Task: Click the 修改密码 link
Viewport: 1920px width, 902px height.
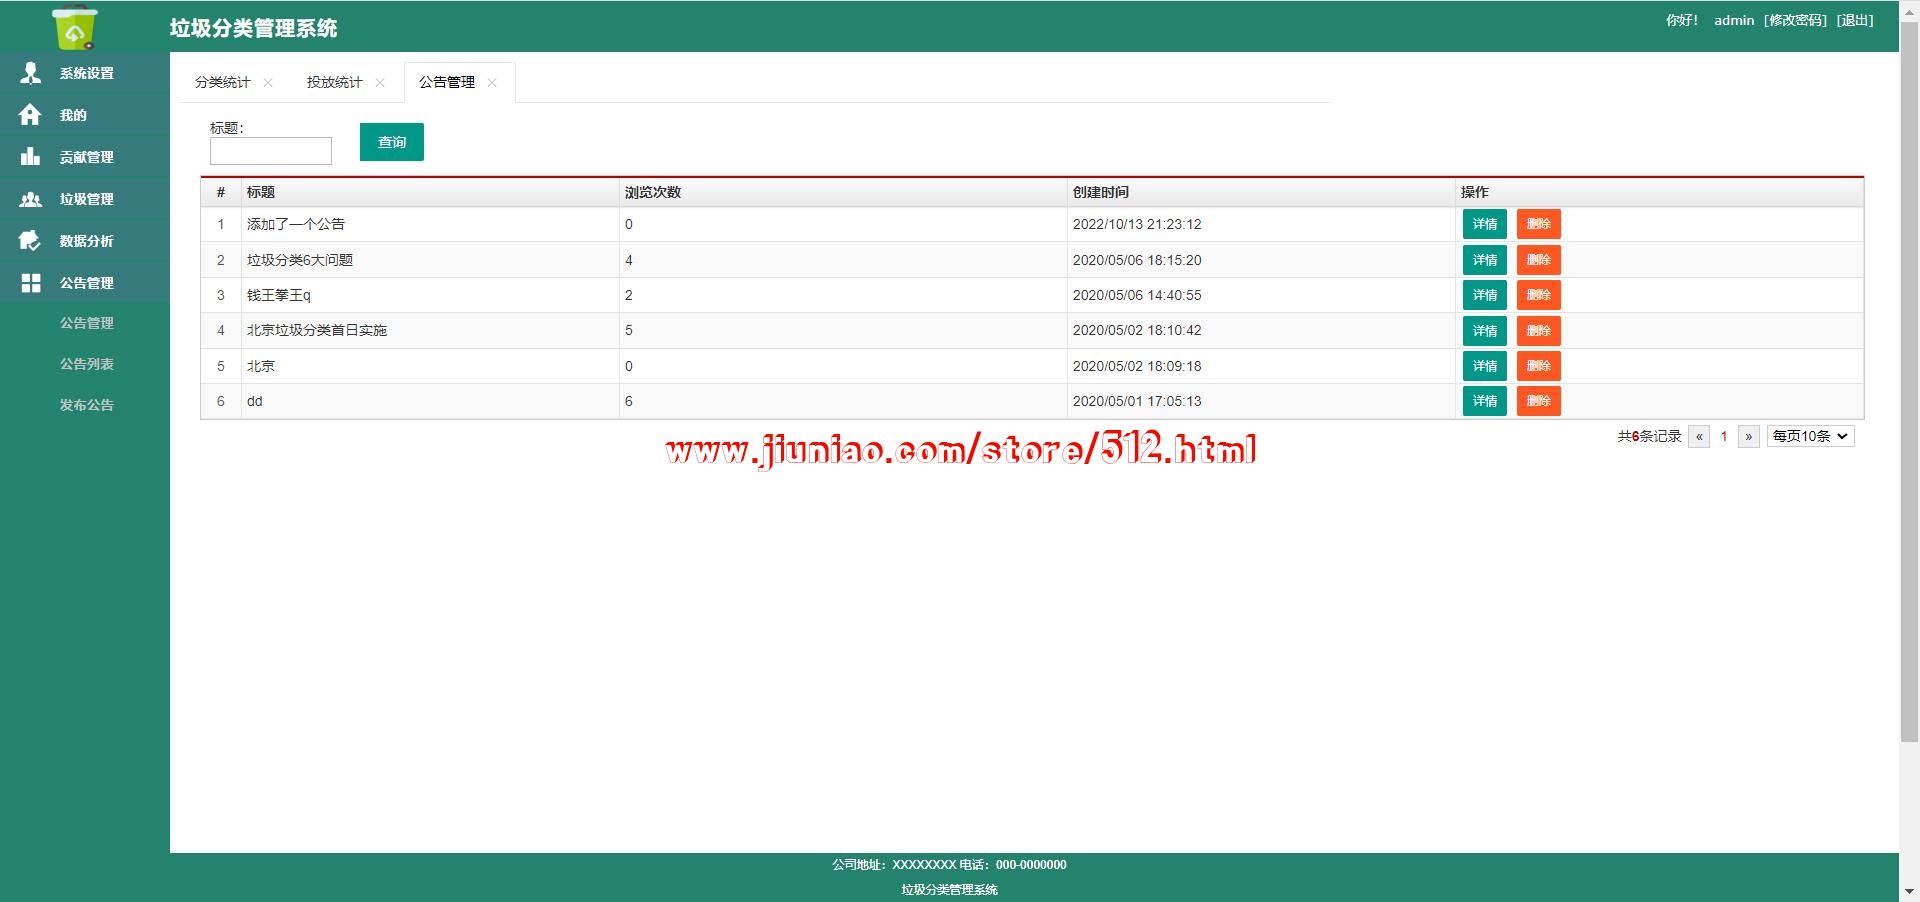Action: pyautogui.click(x=1795, y=20)
